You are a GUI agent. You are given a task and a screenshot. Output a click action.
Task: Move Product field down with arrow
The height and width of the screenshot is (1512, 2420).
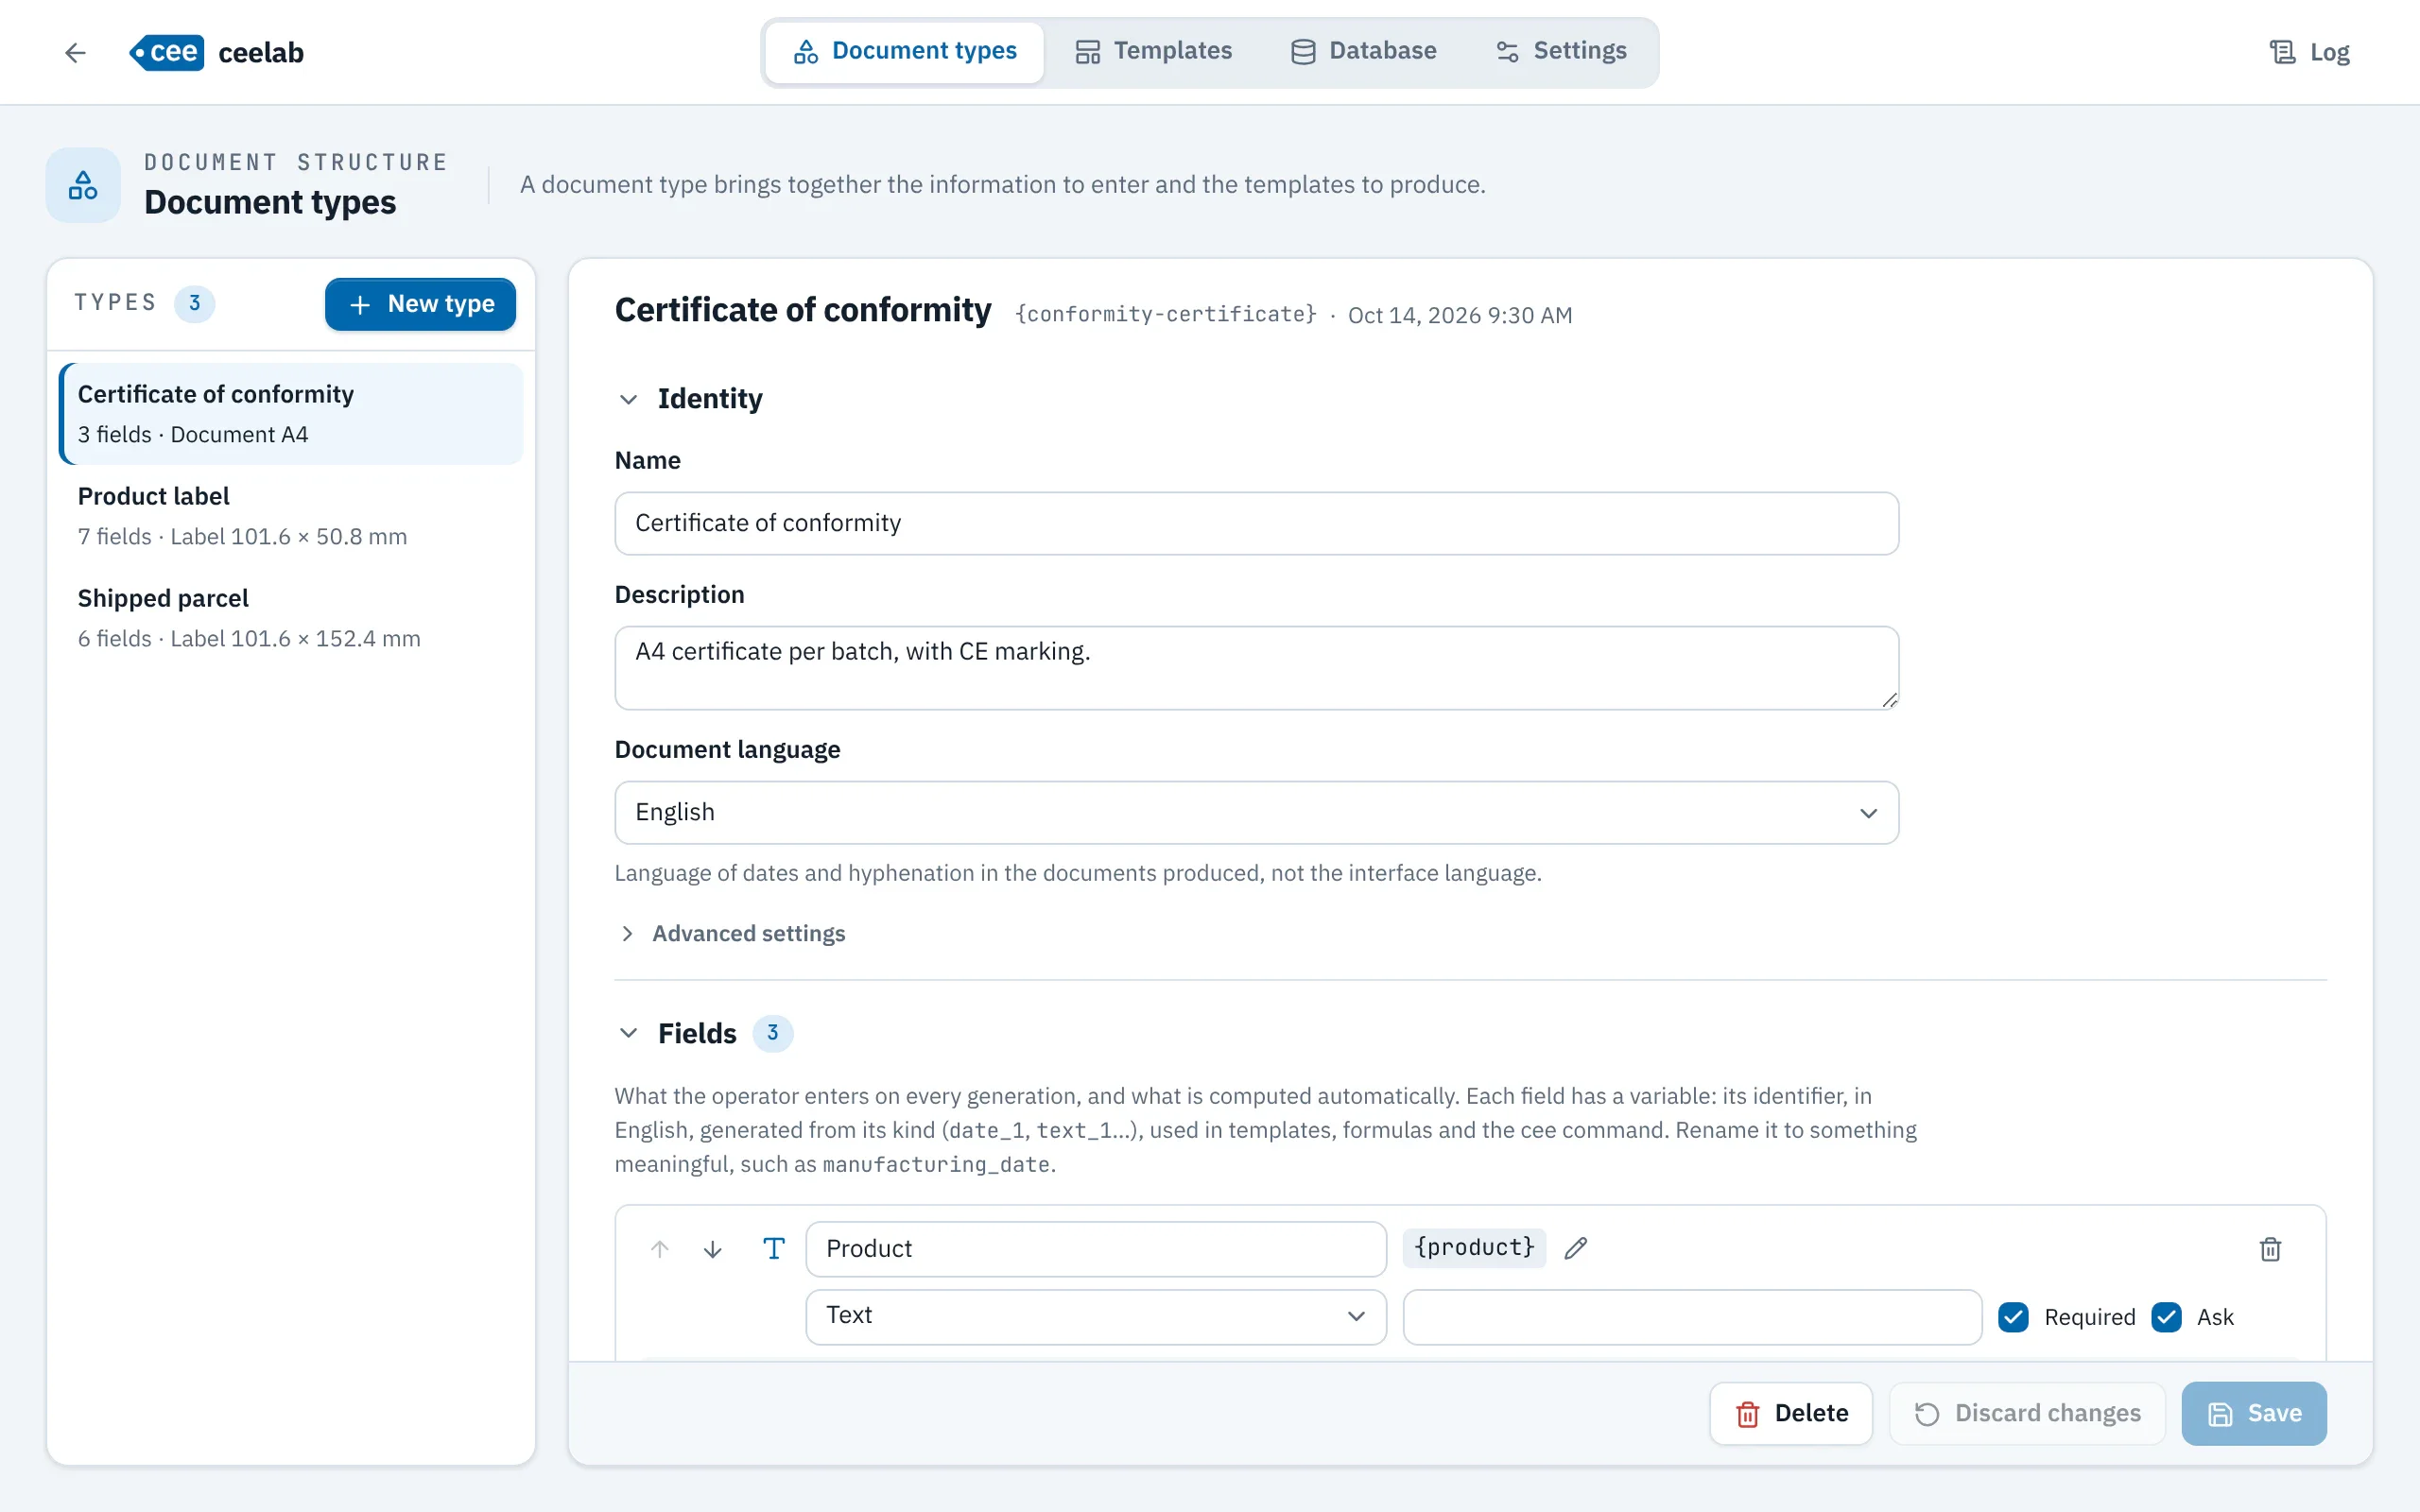click(712, 1249)
